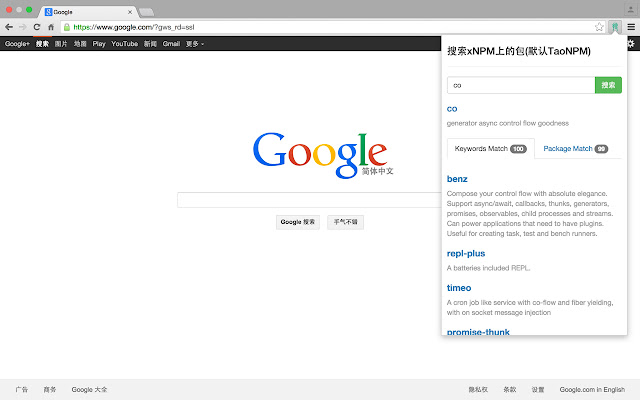Go to home page icon
The image size is (640, 400).
pos(51,27)
